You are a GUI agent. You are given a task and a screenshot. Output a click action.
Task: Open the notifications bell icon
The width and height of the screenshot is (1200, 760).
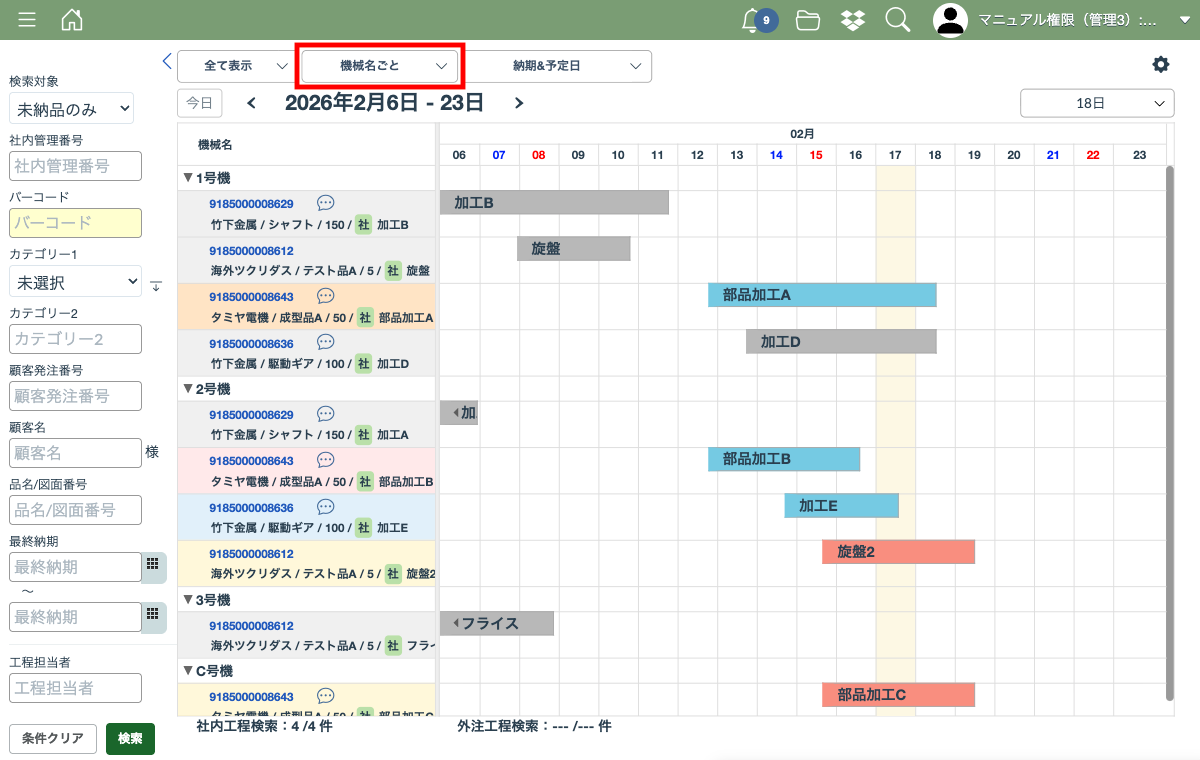click(751, 20)
